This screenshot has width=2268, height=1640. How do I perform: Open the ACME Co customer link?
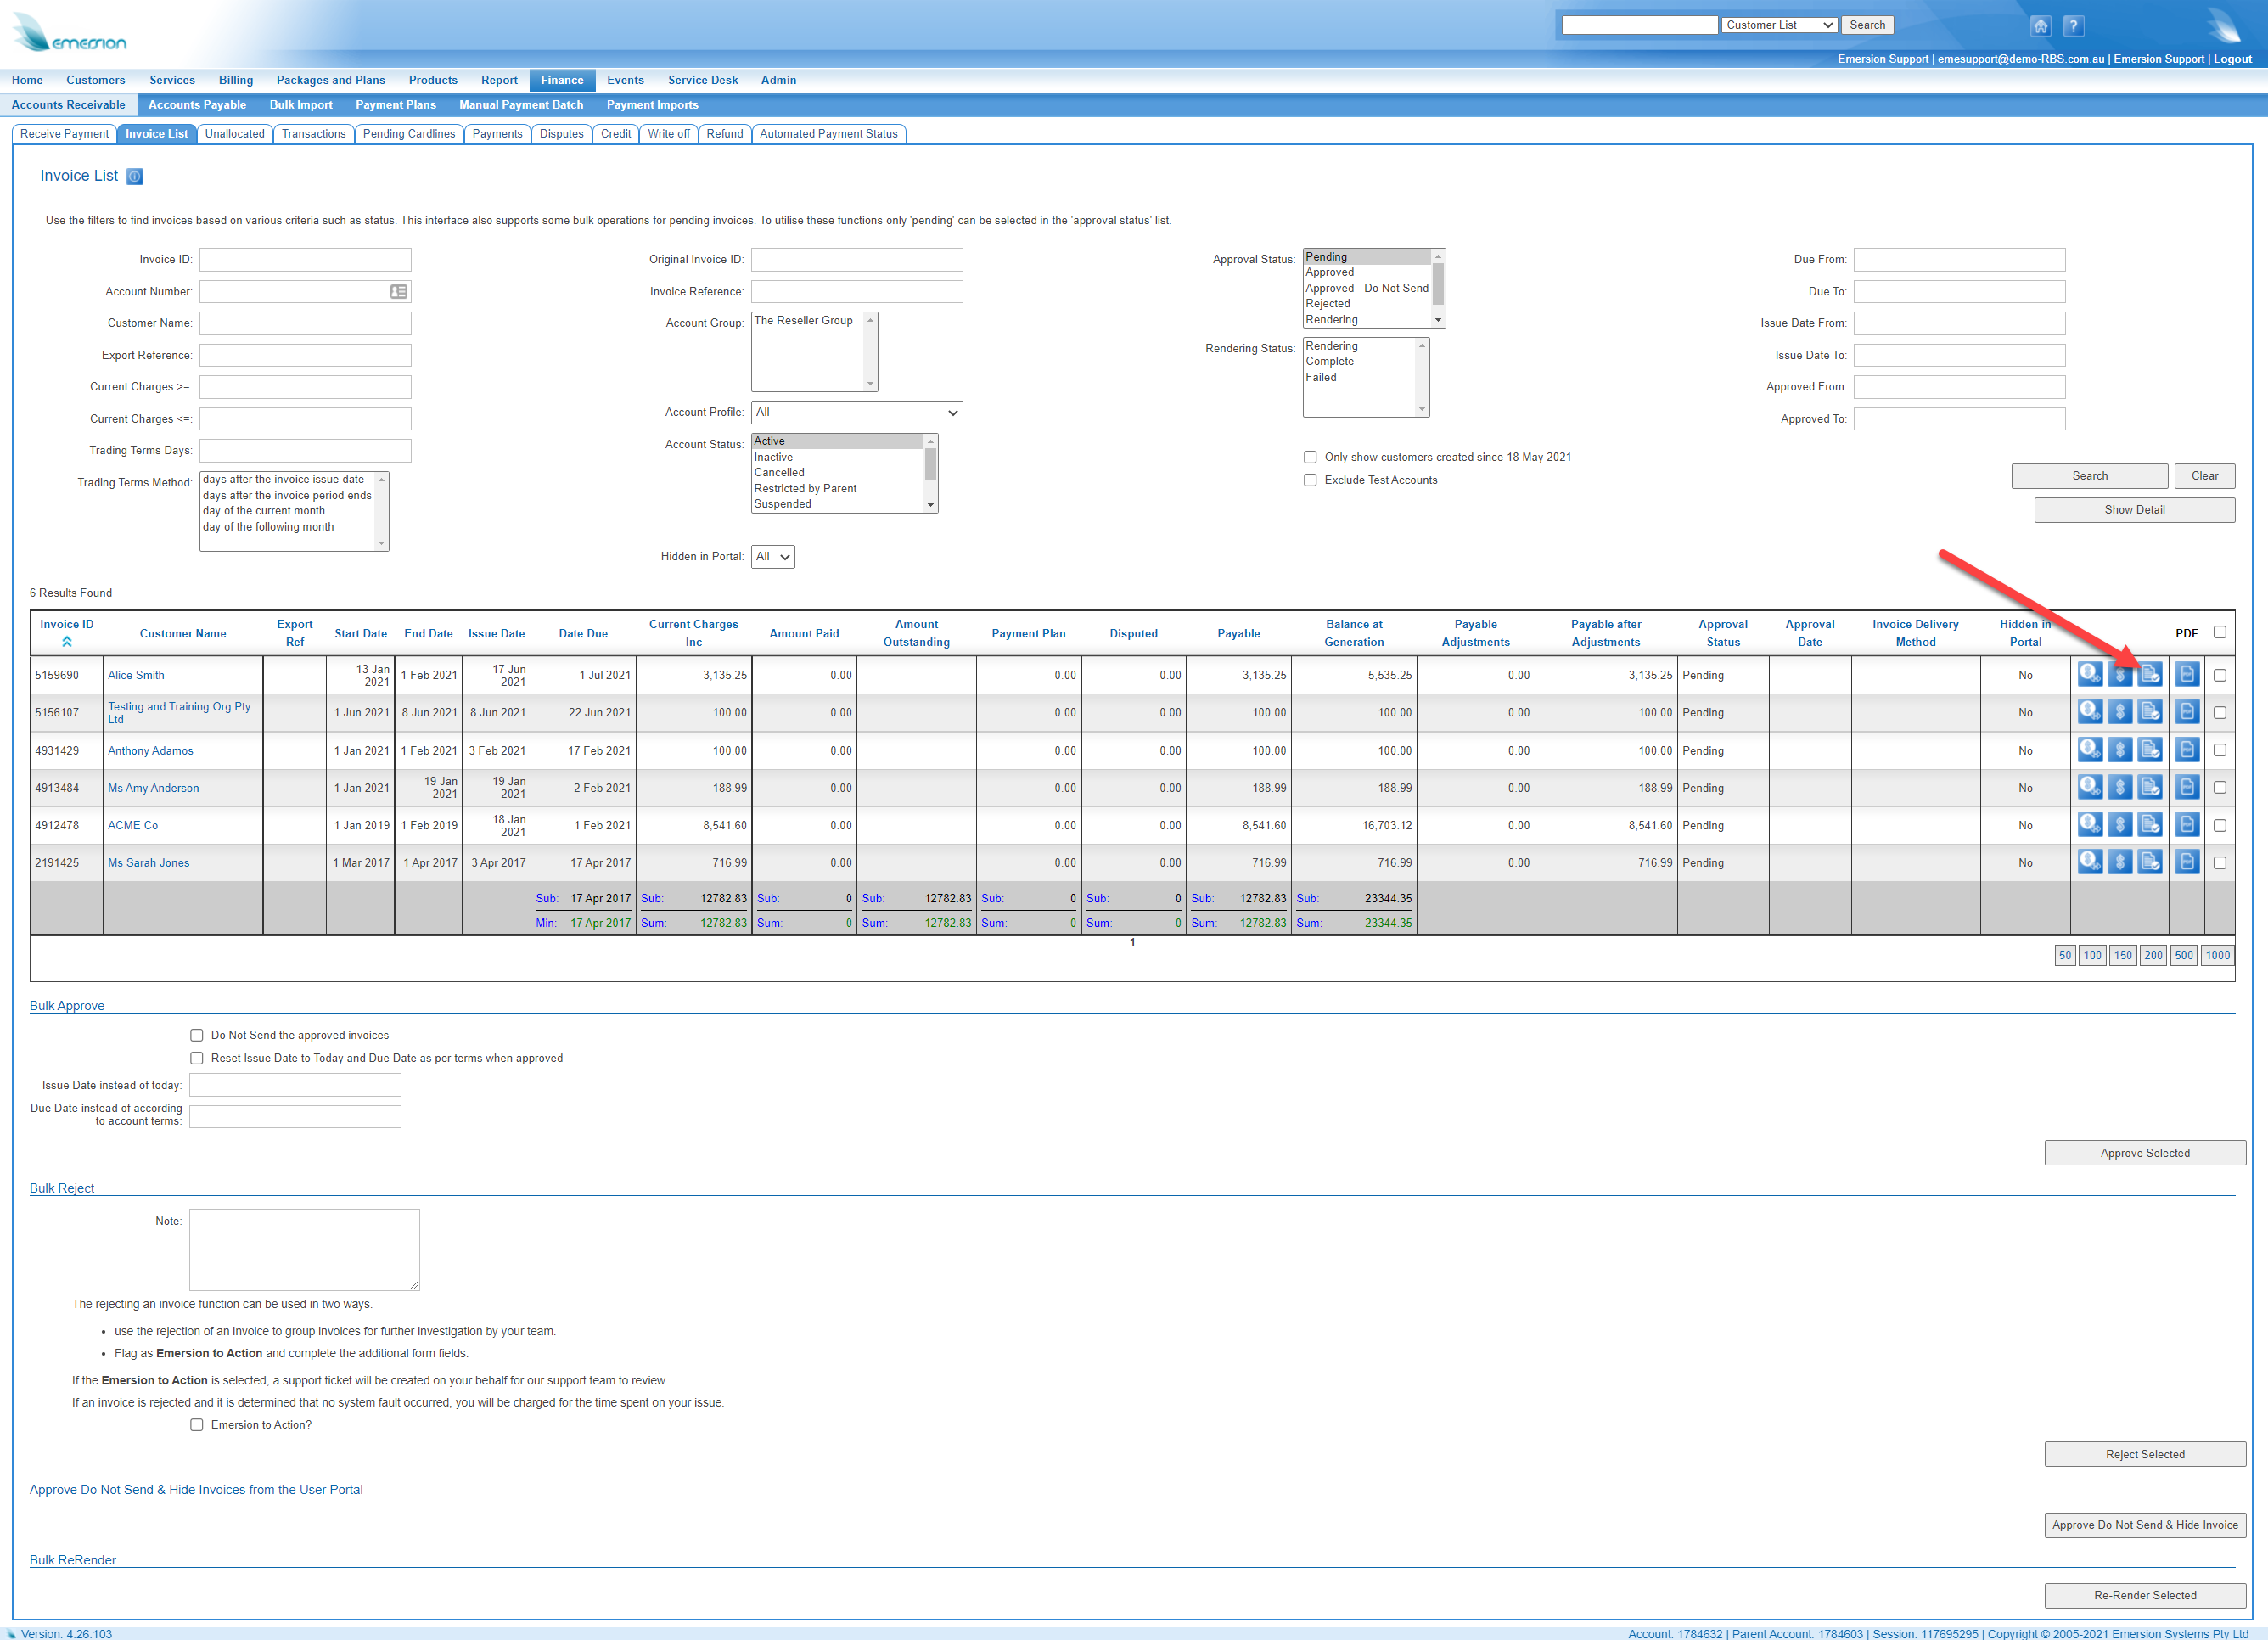pos(132,825)
